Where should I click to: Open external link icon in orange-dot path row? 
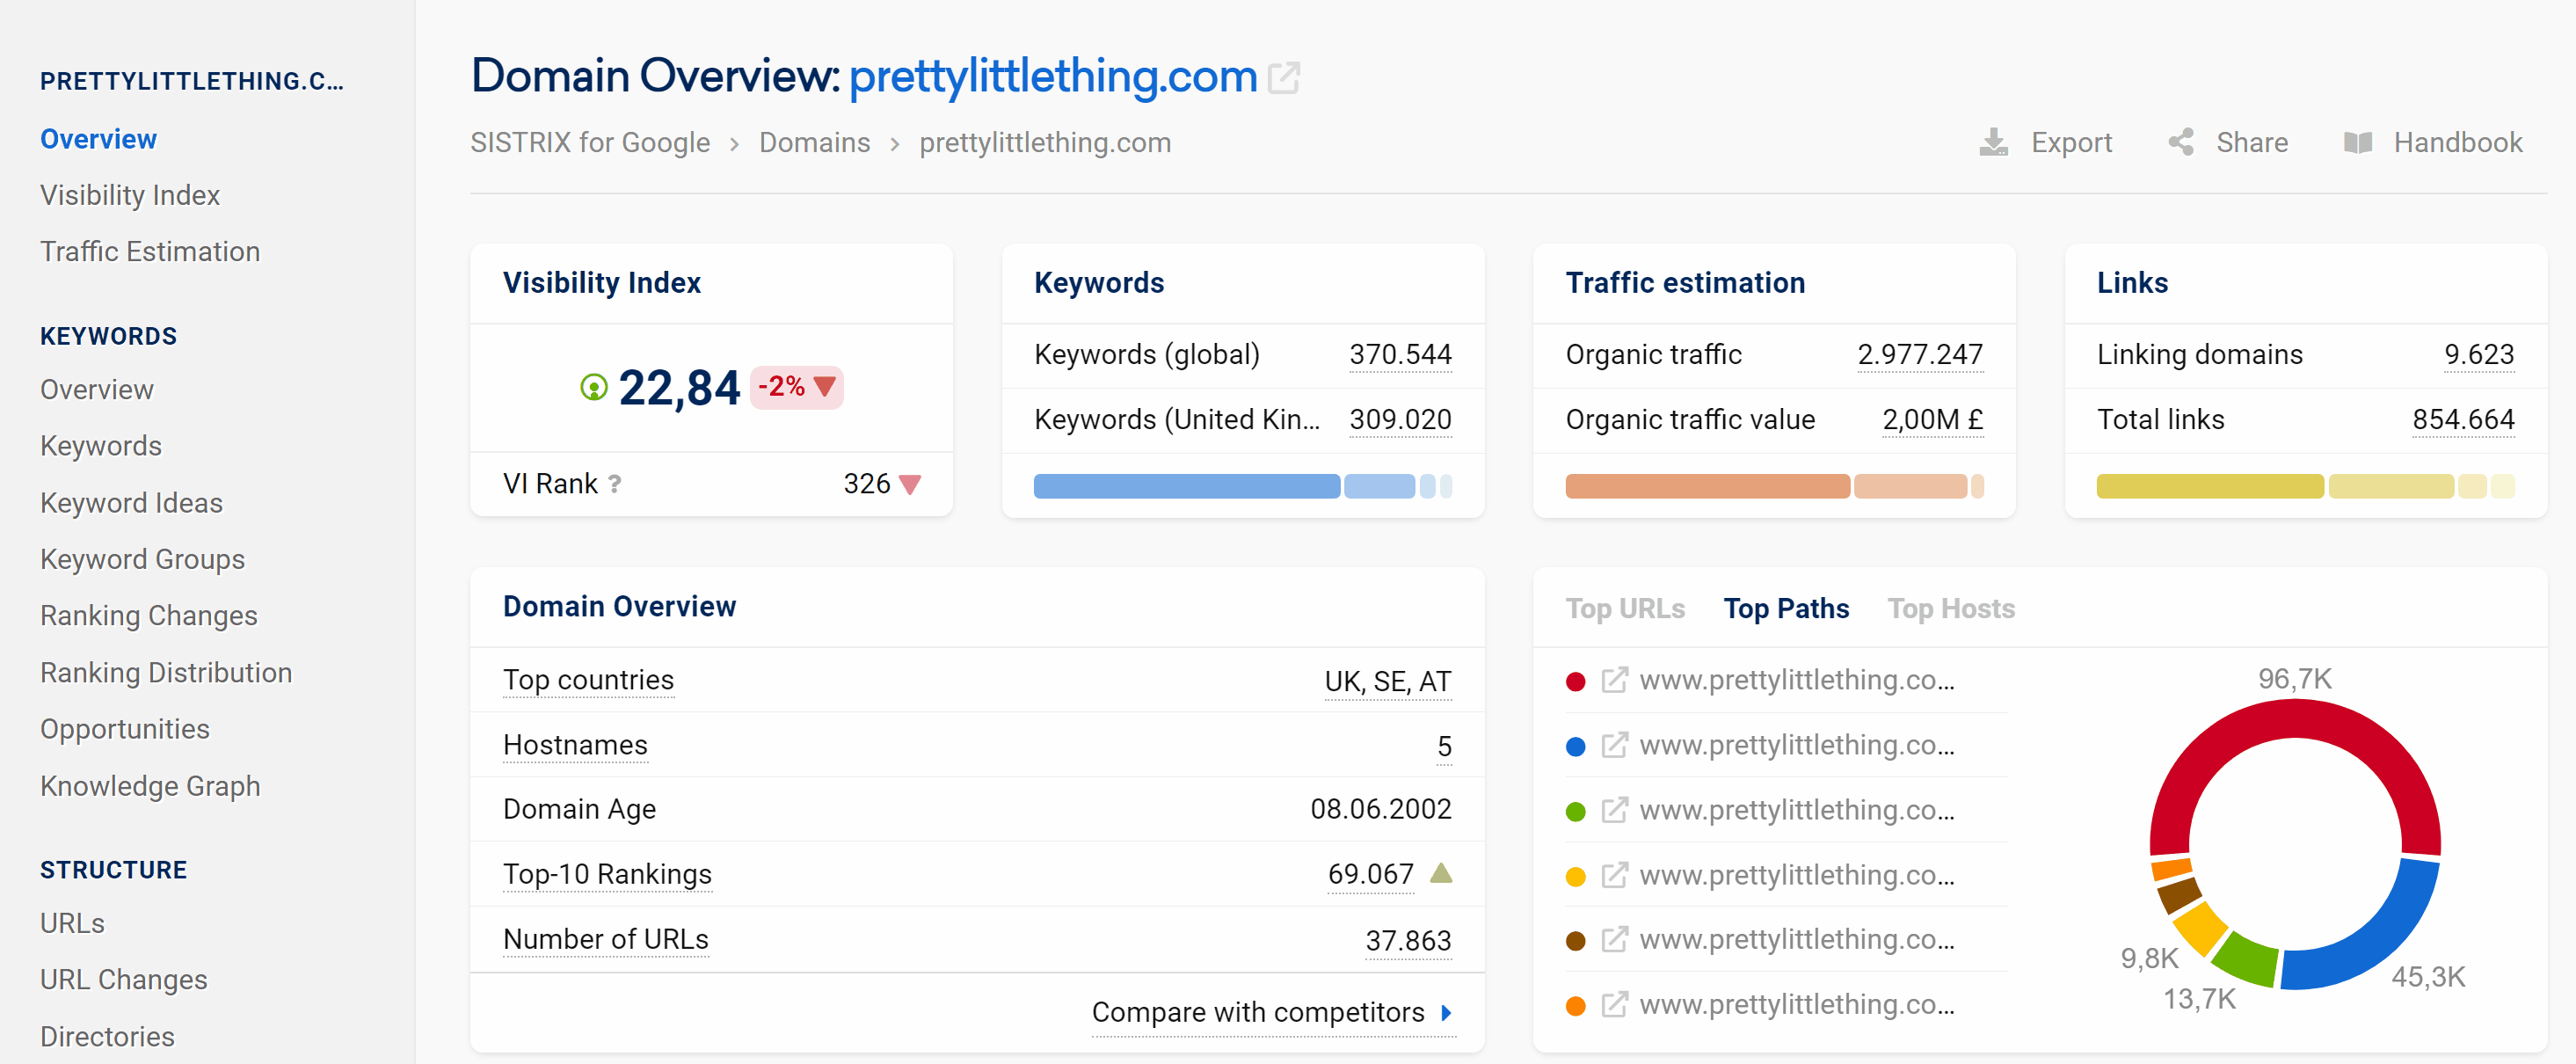pos(1614,1004)
